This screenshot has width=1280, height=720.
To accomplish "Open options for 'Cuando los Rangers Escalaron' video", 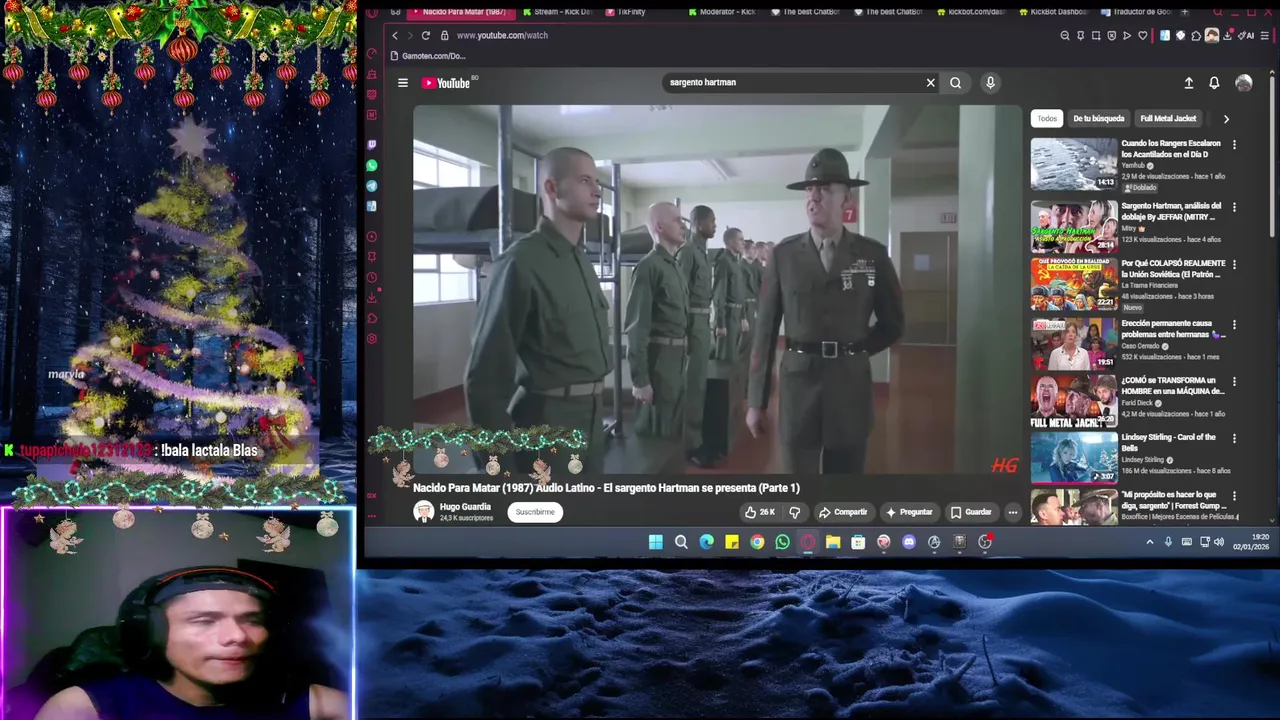I will coord(1234,144).
